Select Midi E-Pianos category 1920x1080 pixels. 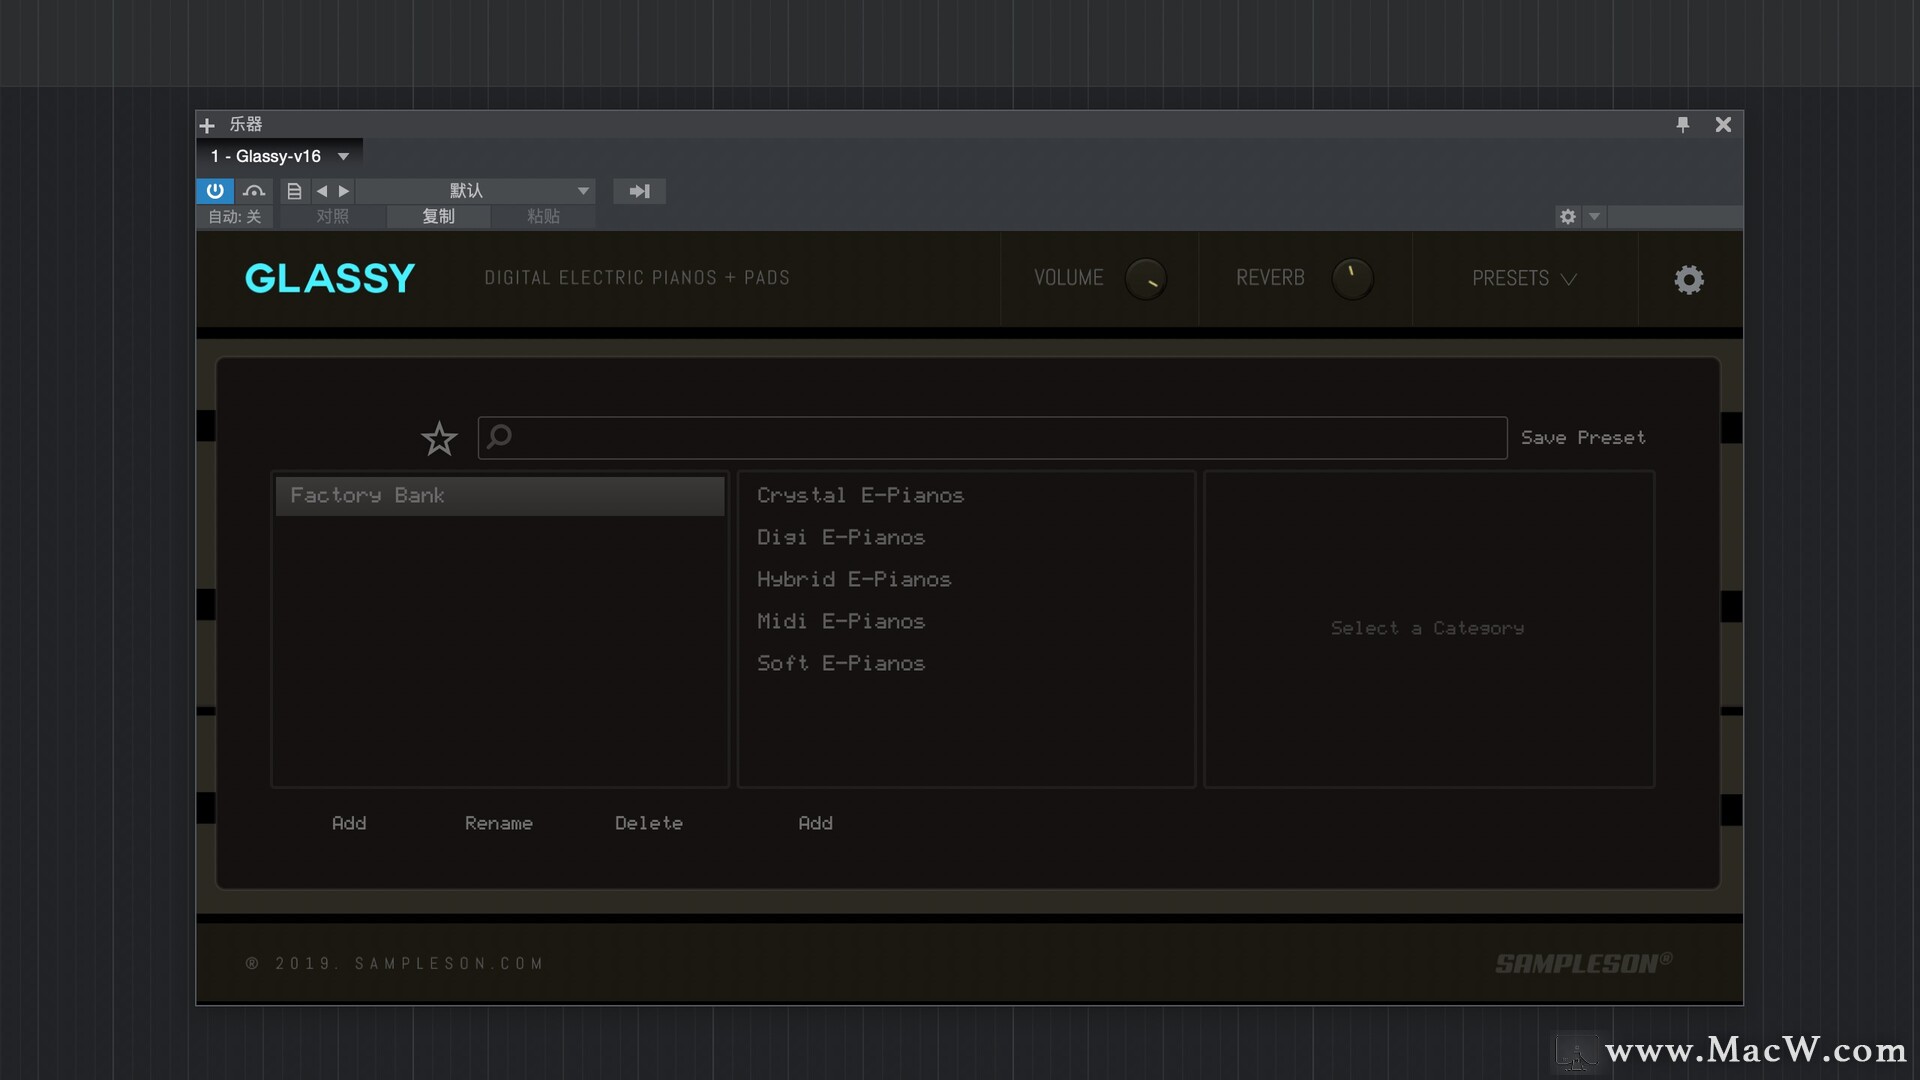tap(841, 621)
